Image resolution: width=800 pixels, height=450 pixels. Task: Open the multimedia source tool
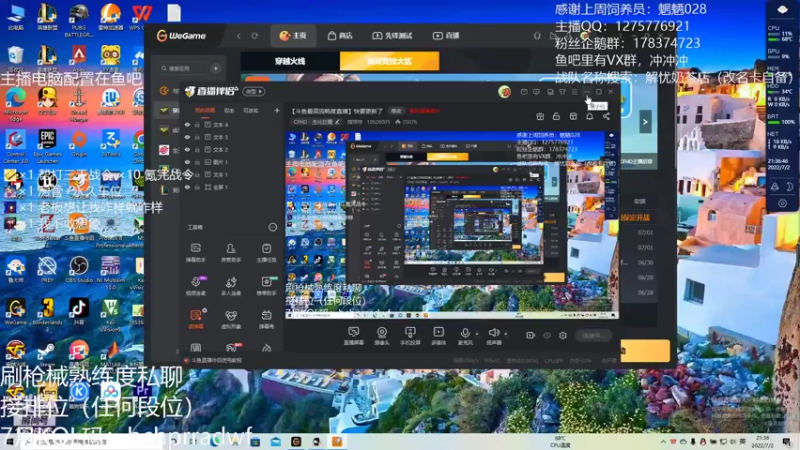point(438,336)
